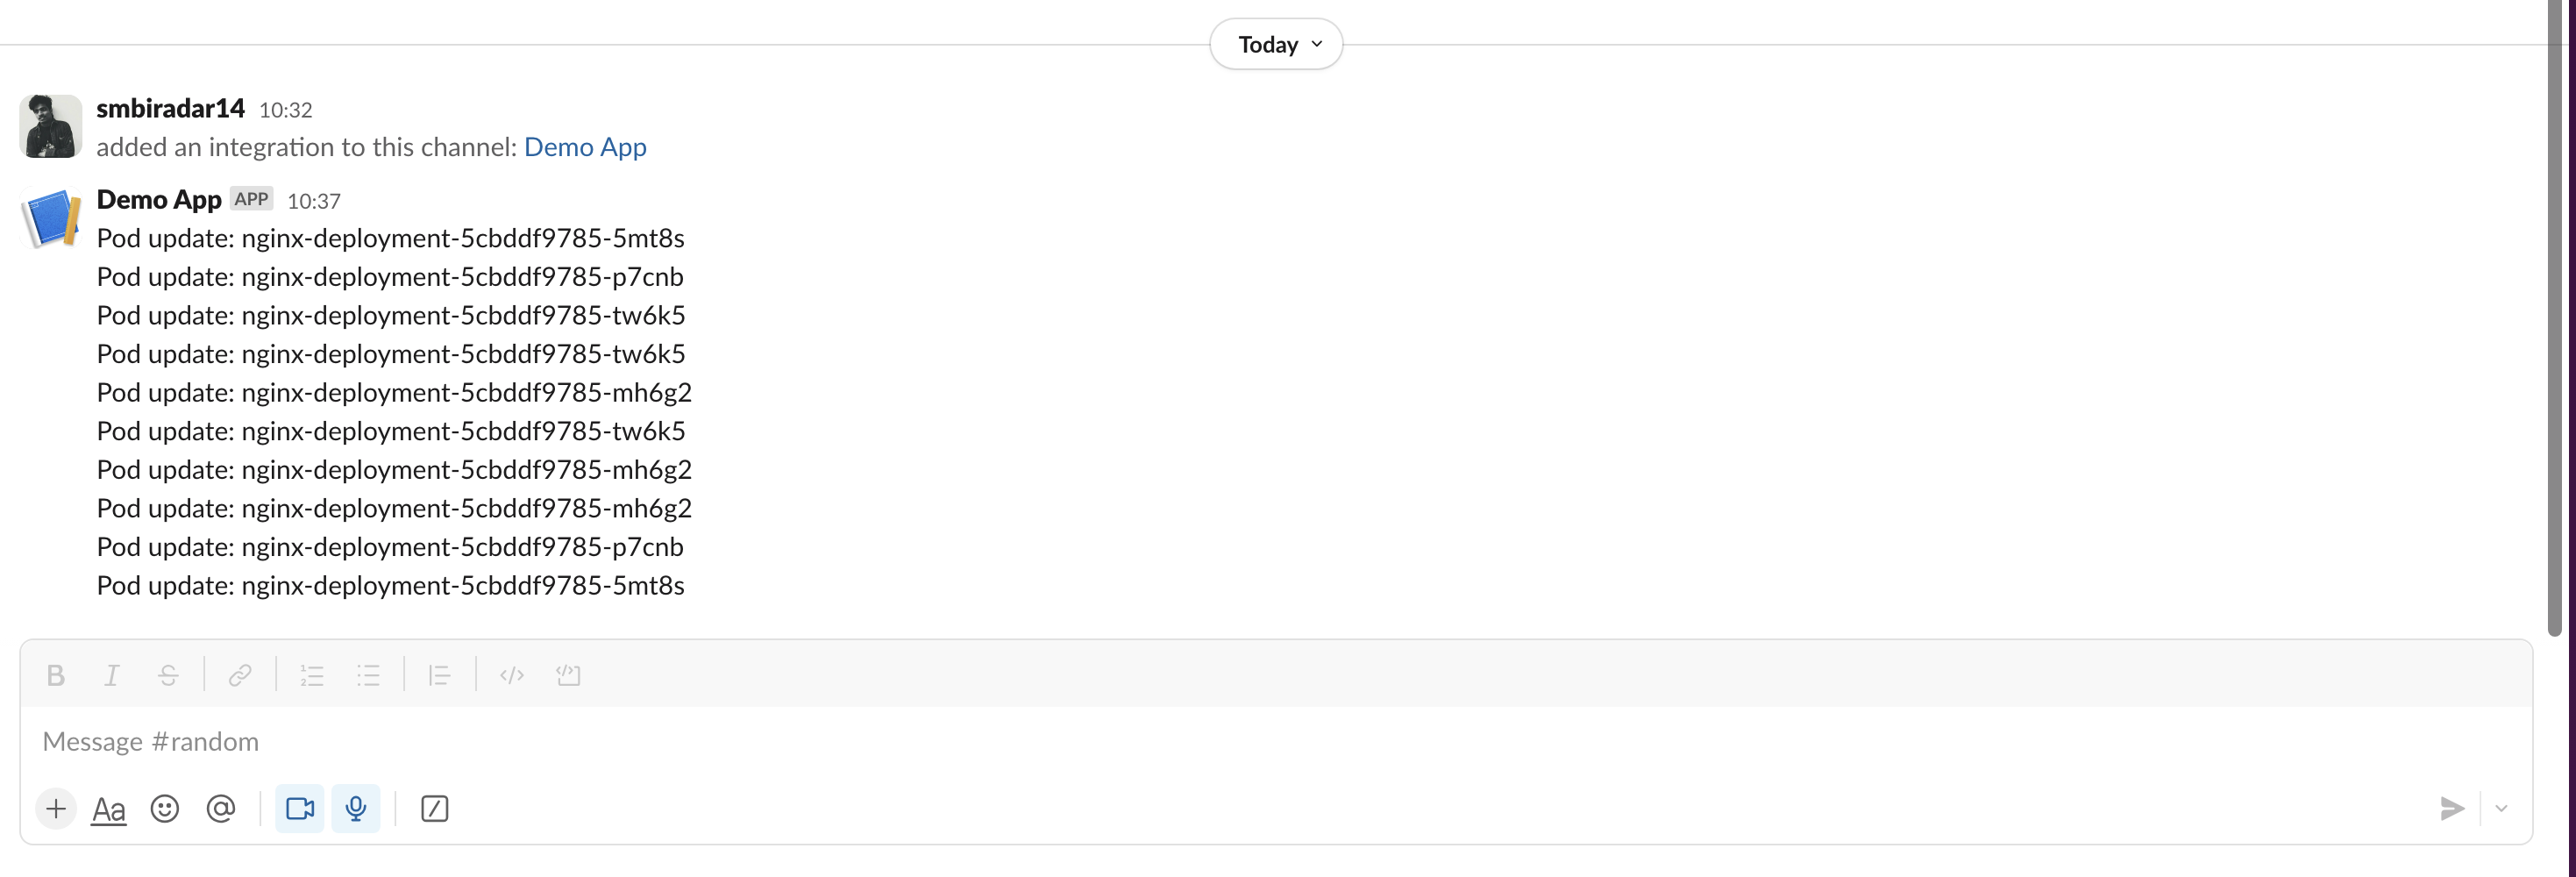2576x877 pixels.
Task: Insert a code block
Action: 568,675
